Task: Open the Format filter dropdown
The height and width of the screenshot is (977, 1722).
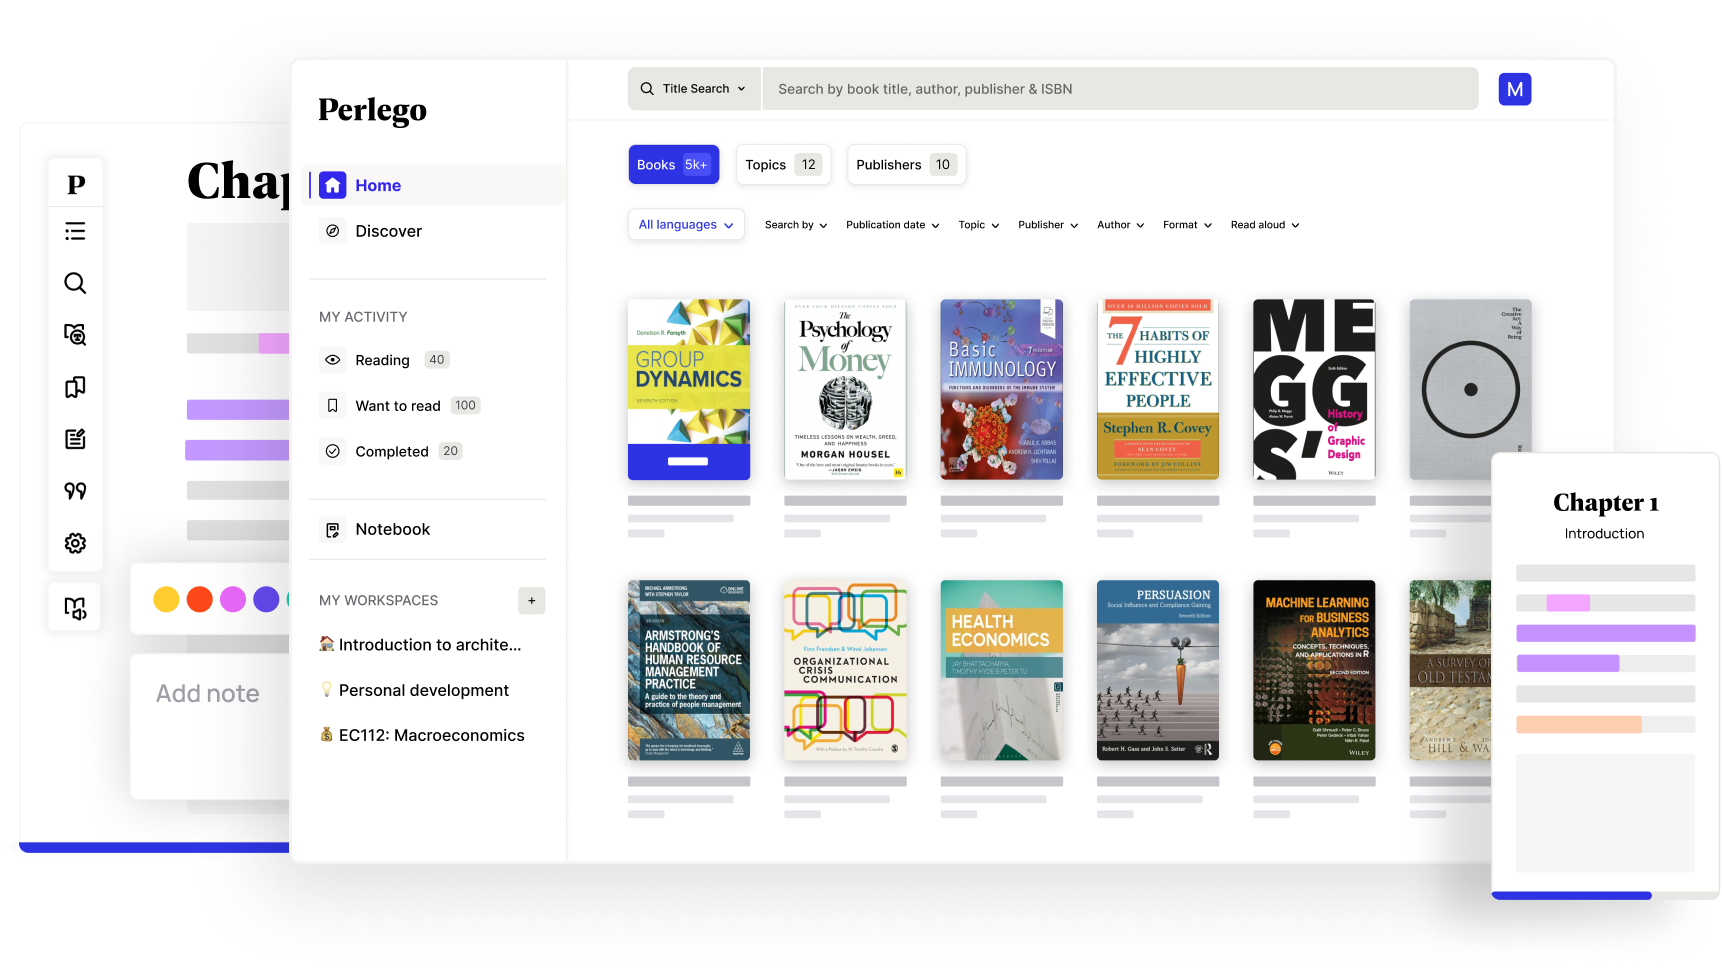Action: point(1187,225)
